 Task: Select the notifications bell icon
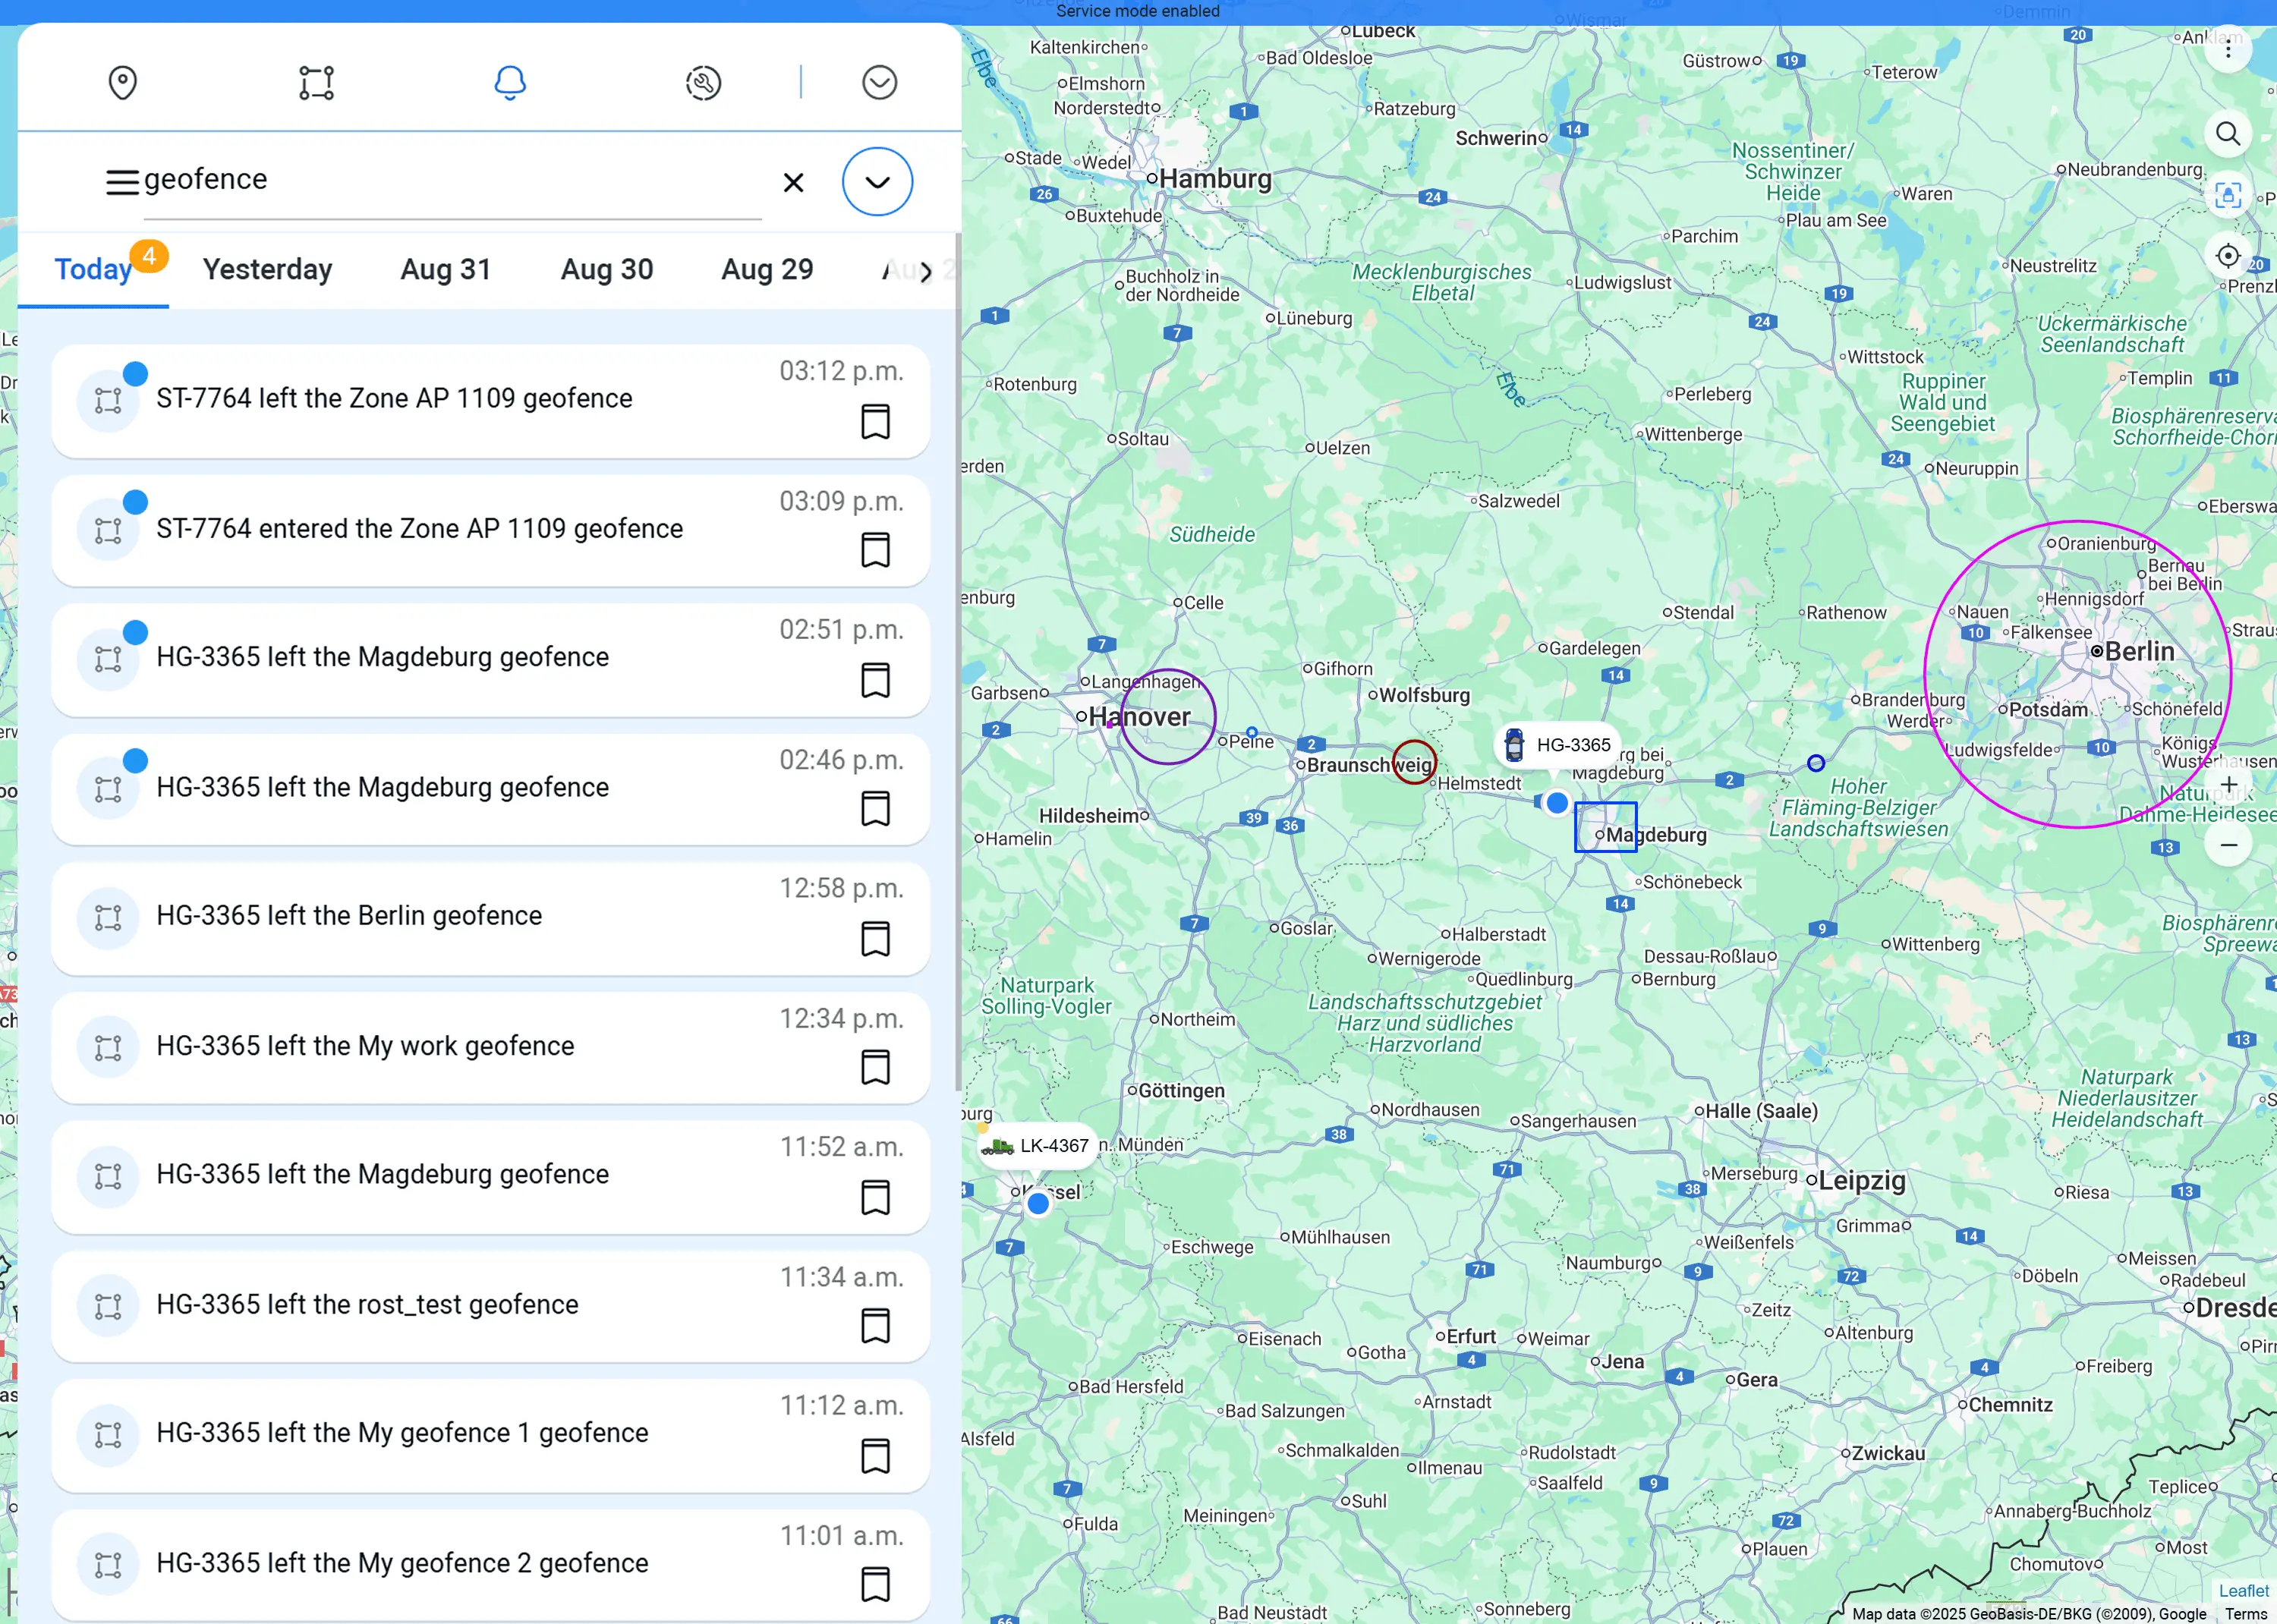[x=510, y=83]
